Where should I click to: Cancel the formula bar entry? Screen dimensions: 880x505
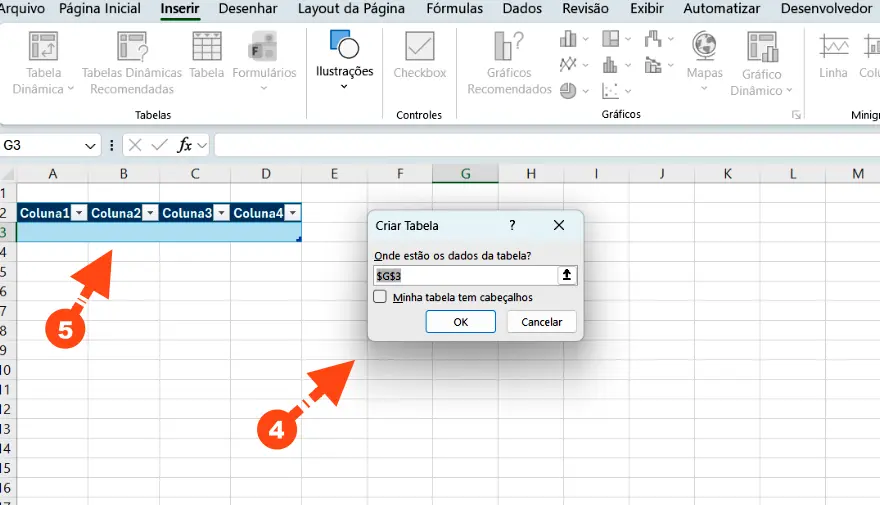(x=135, y=145)
